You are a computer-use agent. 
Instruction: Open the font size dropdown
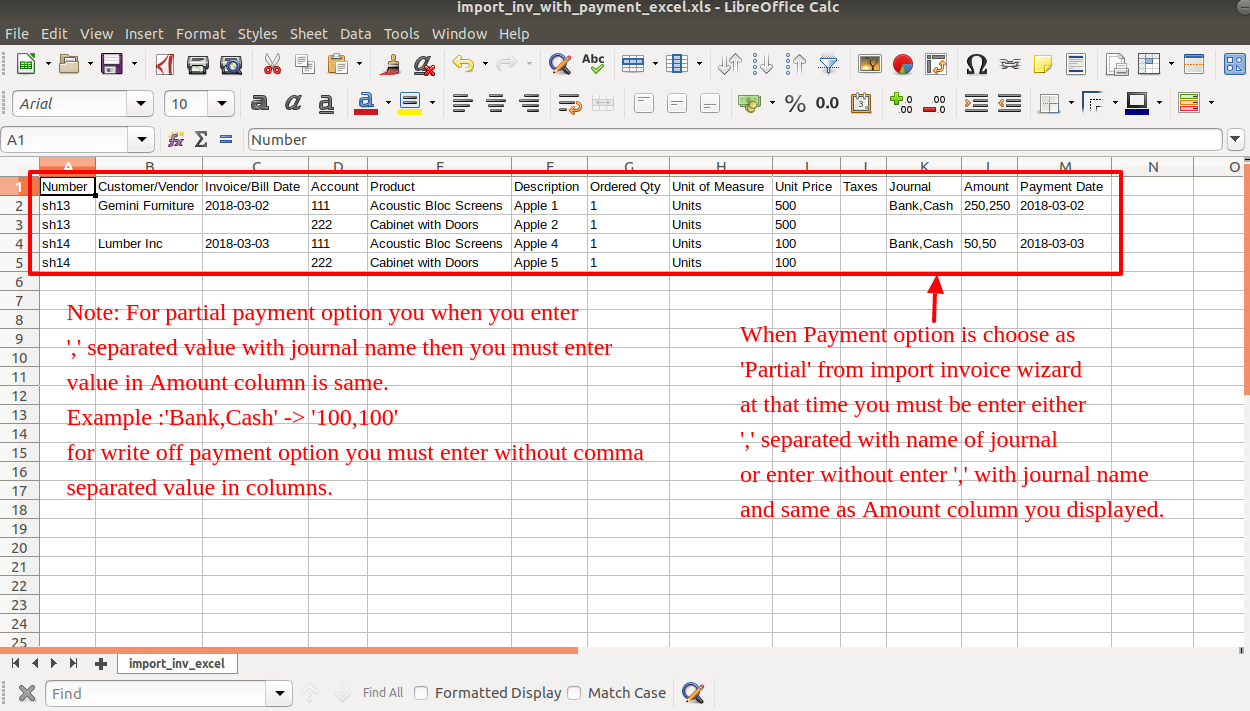click(x=222, y=104)
